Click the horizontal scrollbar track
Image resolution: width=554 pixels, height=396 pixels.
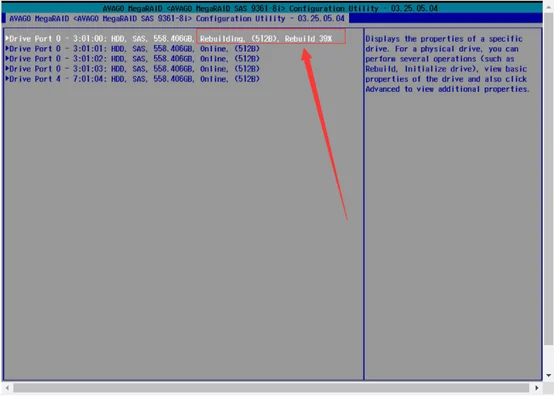[x=271, y=388]
